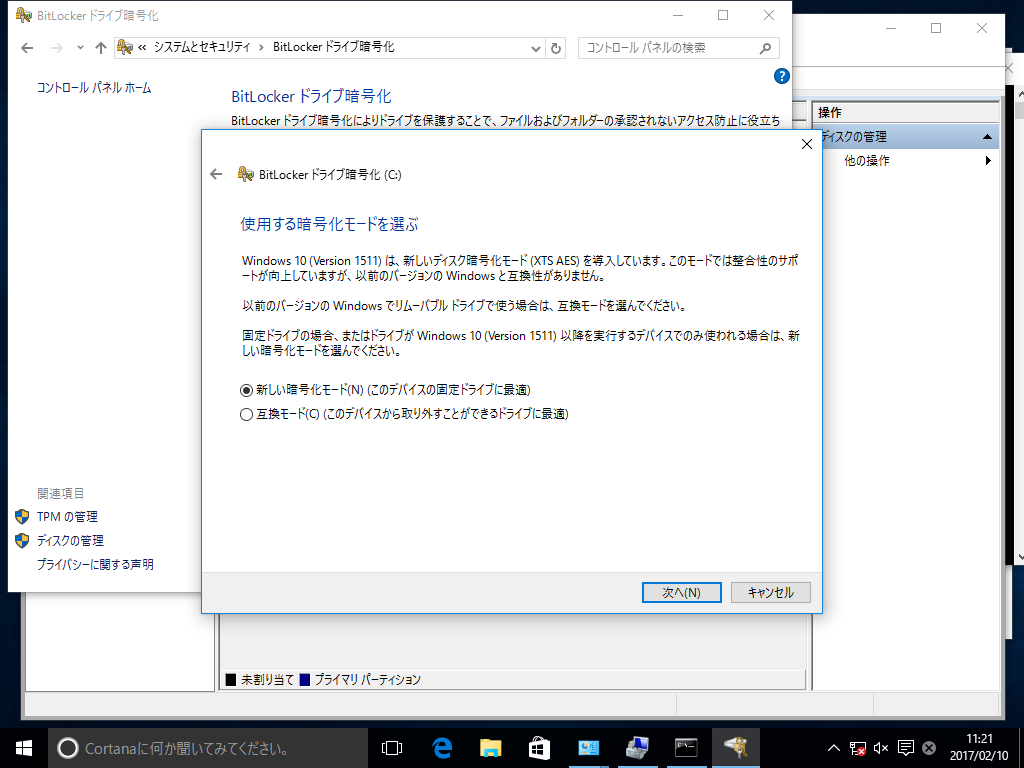The height and width of the screenshot is (768, 1024).
Task: Click the Cortana search box
Action: click(208, 748)
